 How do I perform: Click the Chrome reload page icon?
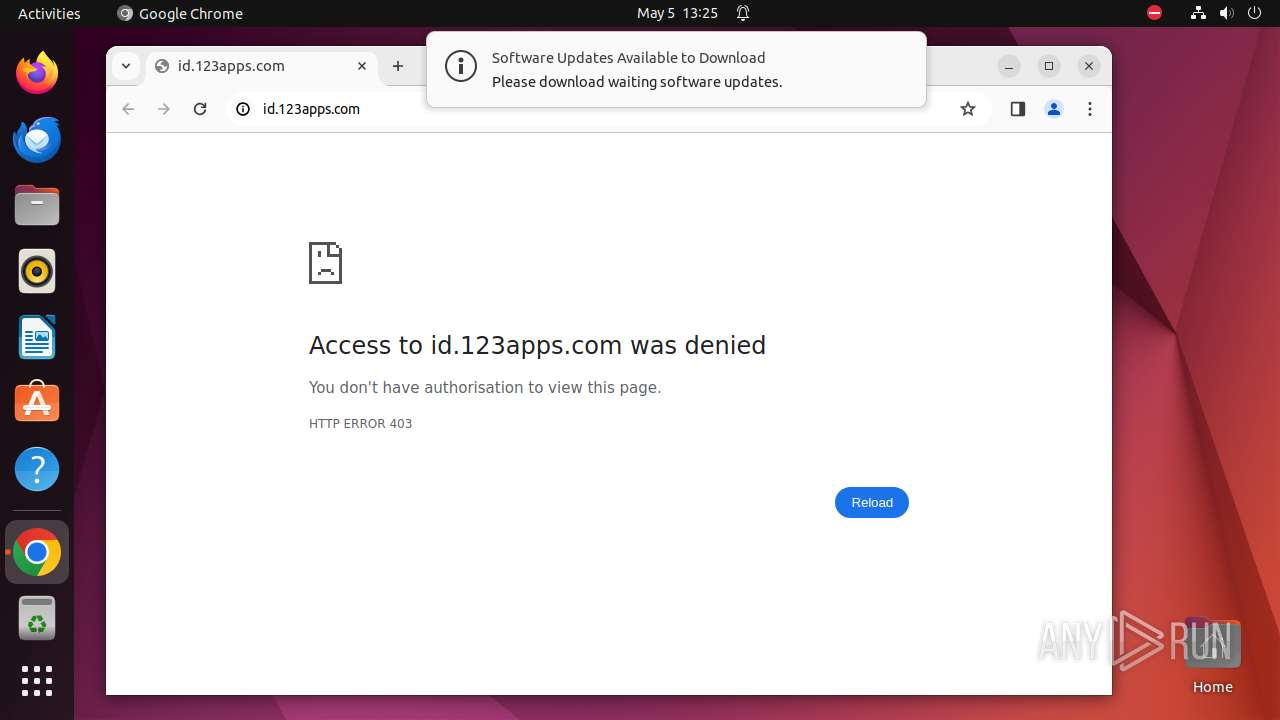point(200,109)
